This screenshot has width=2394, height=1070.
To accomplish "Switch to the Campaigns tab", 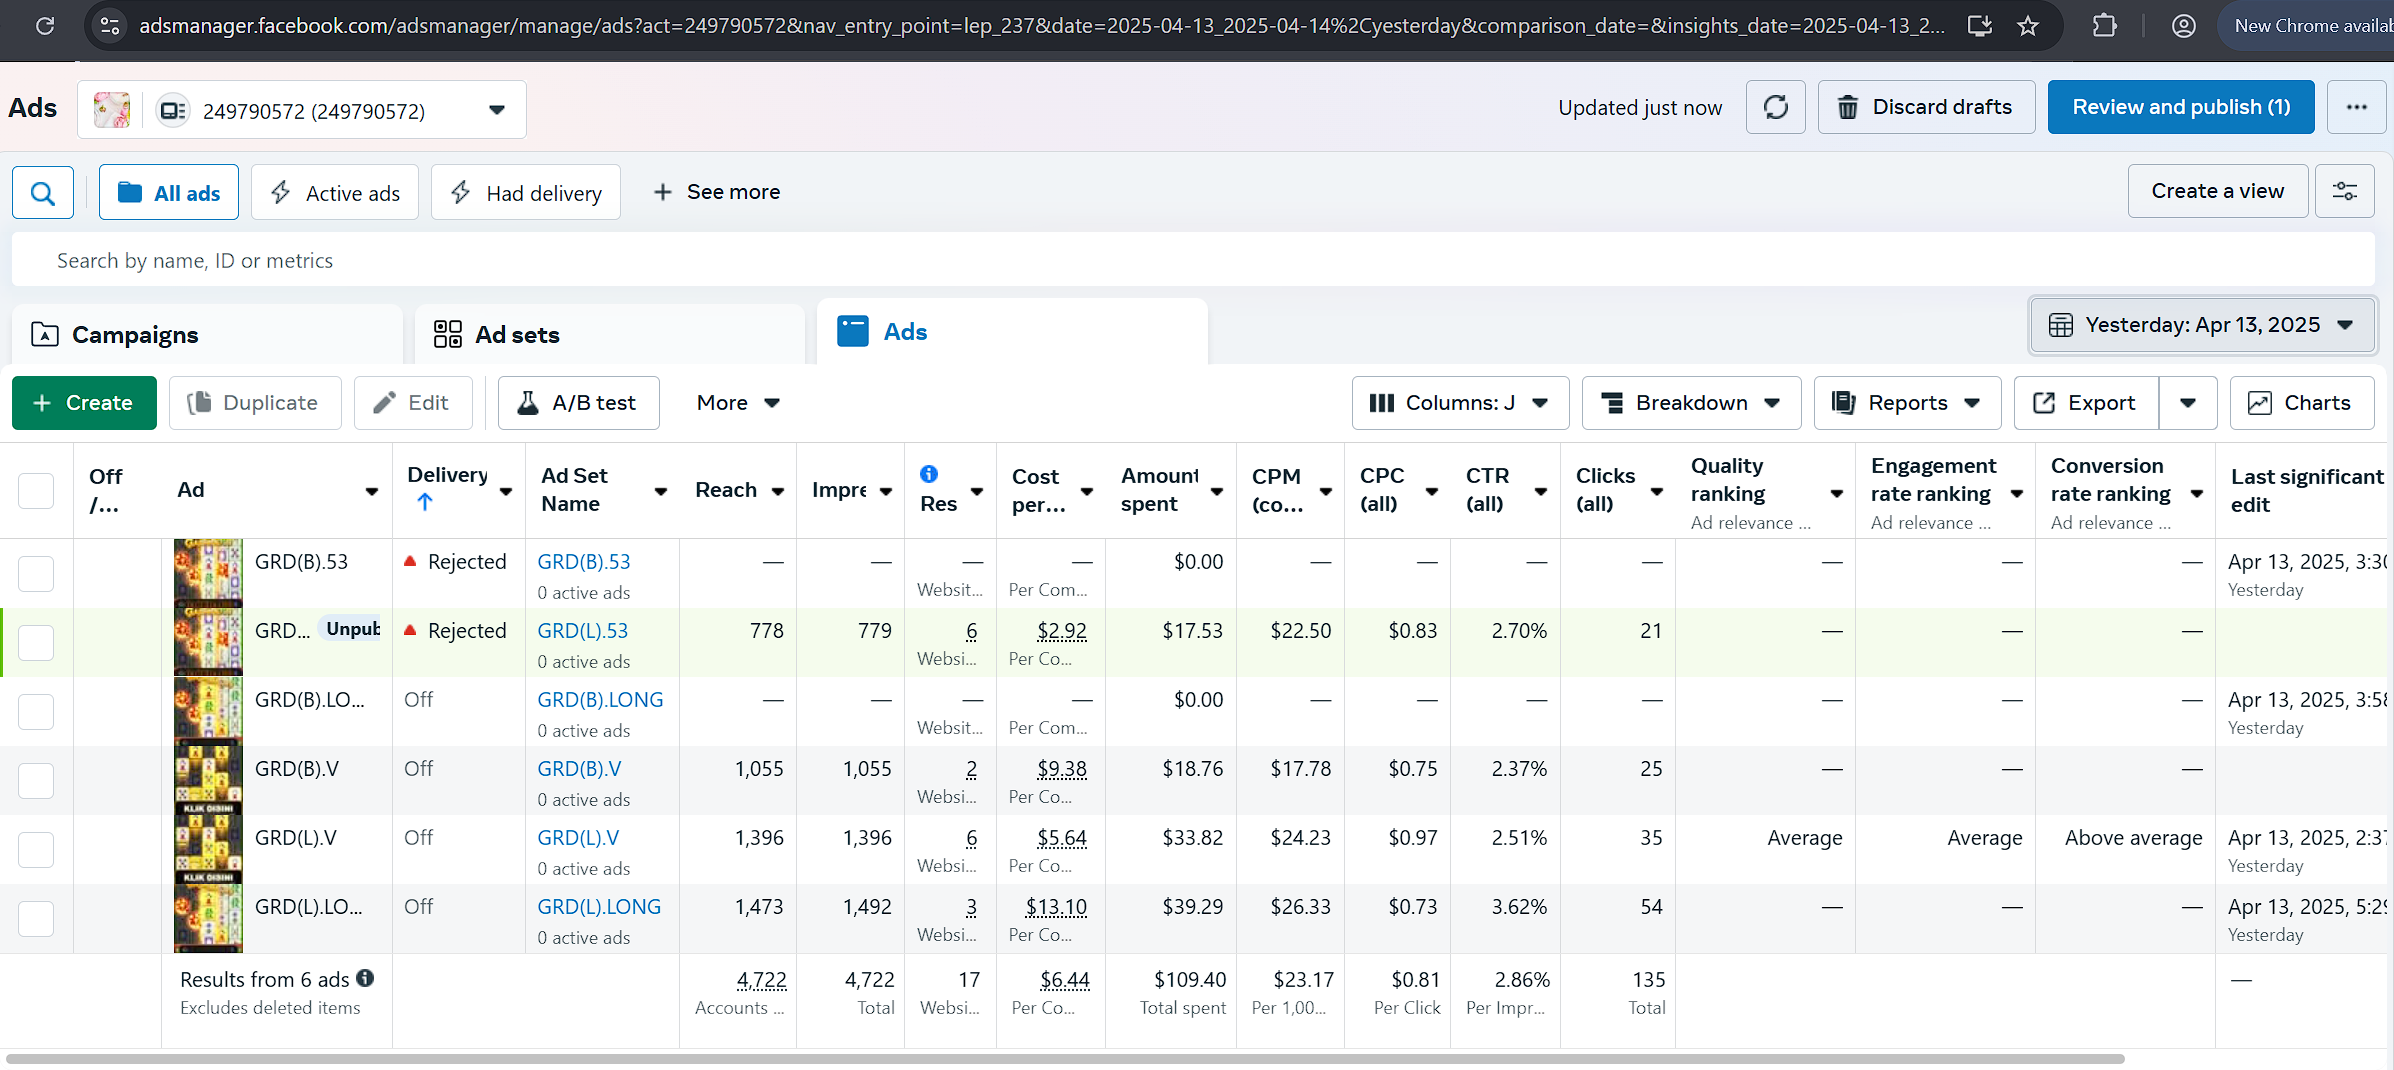I will (x=136, y=335).
